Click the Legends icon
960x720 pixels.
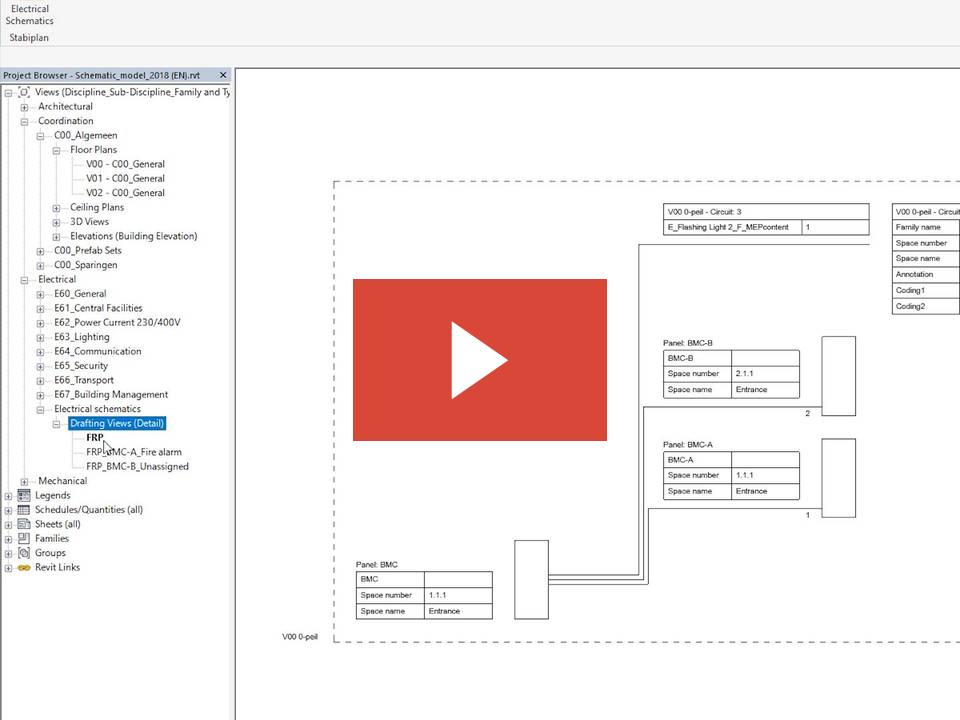(x=24, y=495)
